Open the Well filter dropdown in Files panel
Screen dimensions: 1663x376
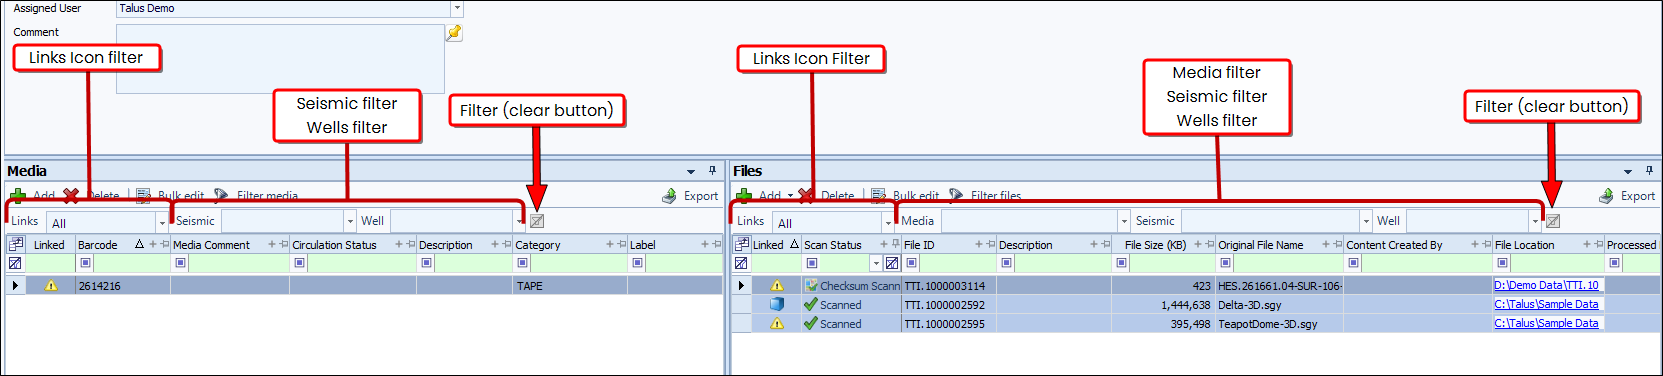1535,221
